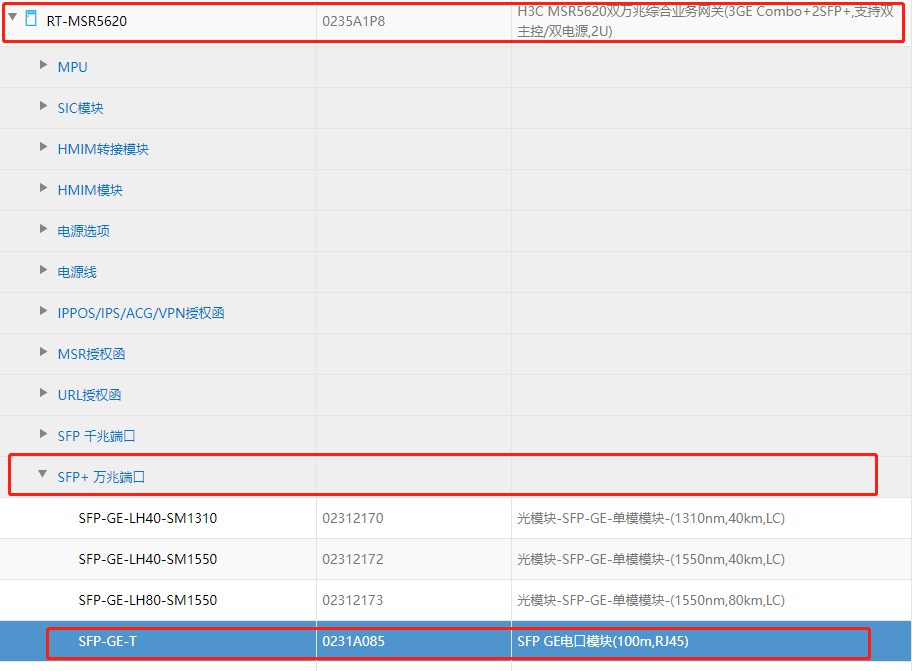Select the SFP-GE-LH40-SM1550 row
This screenshot has height=671, width=912.
tap(456, 559)
